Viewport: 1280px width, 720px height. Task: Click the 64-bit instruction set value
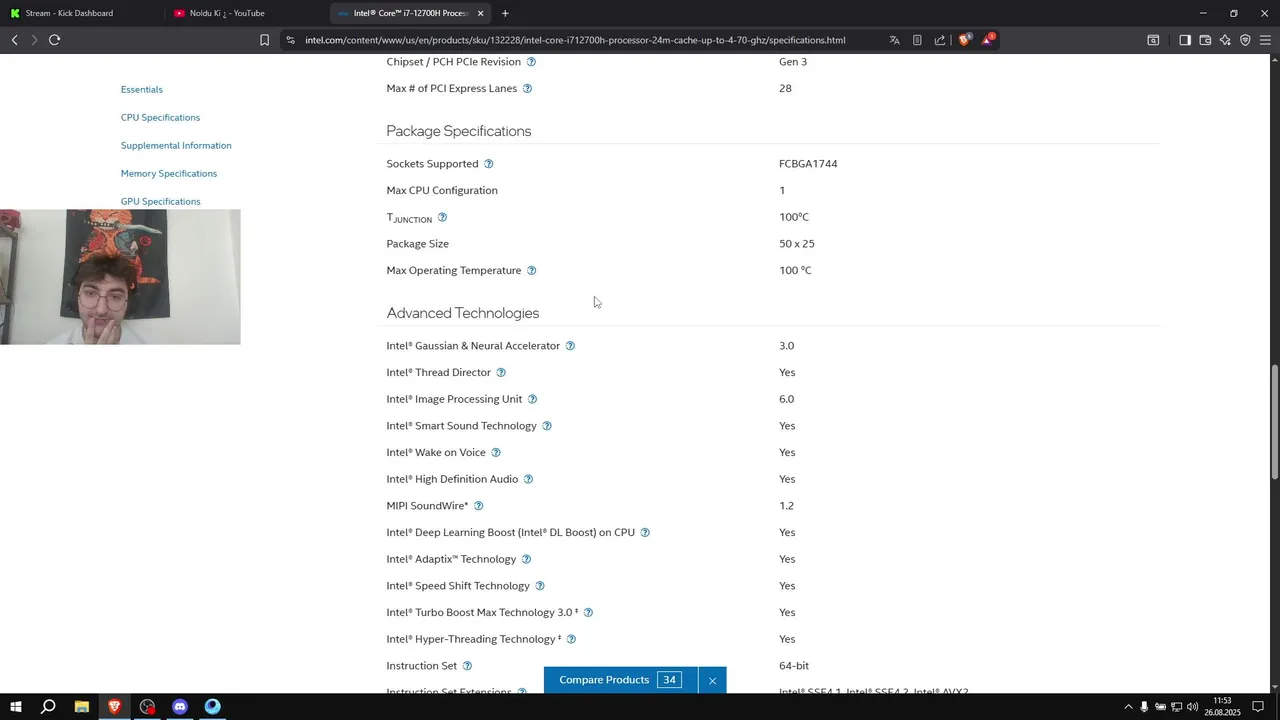coord(794,666)
